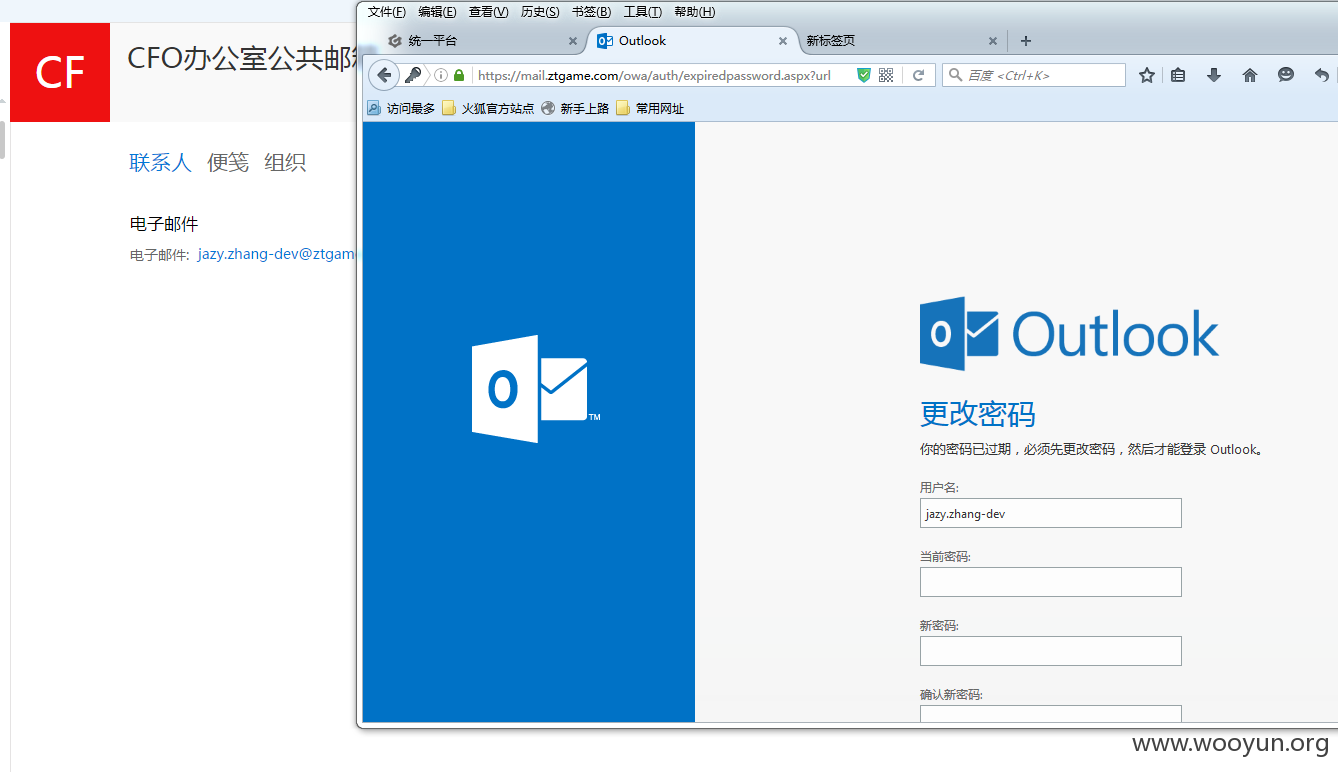Click the 确认新密码 input field
The width and height of the screenshot is (1338, 772).
click(x=1050, y=714)
